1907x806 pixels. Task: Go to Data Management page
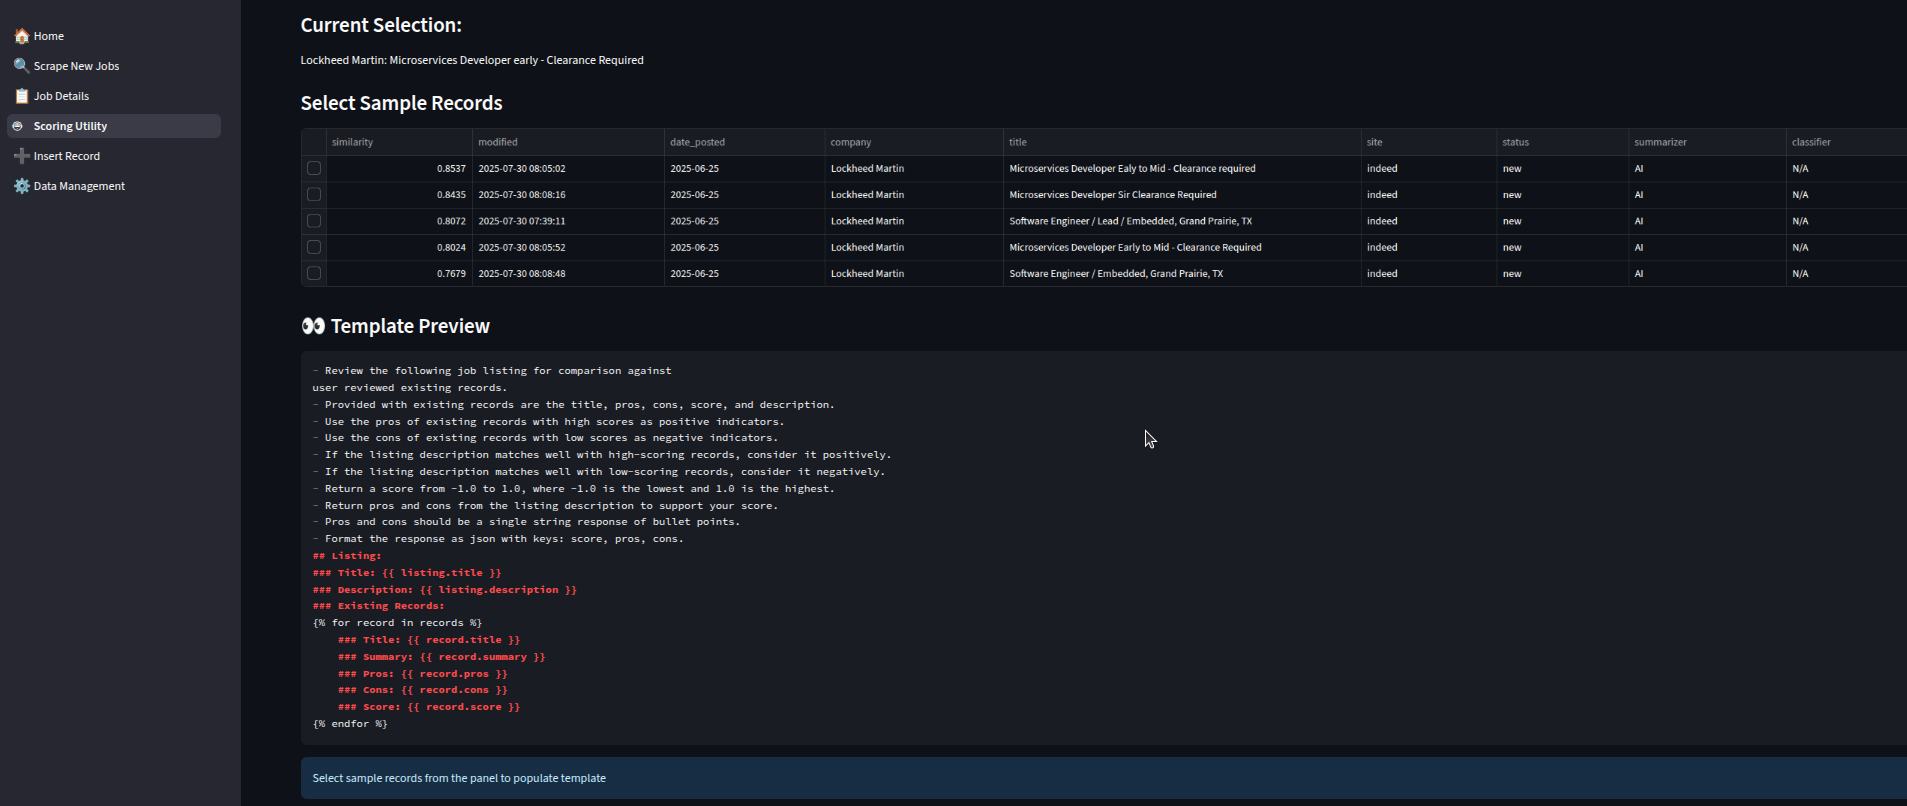tap(79, 186)
